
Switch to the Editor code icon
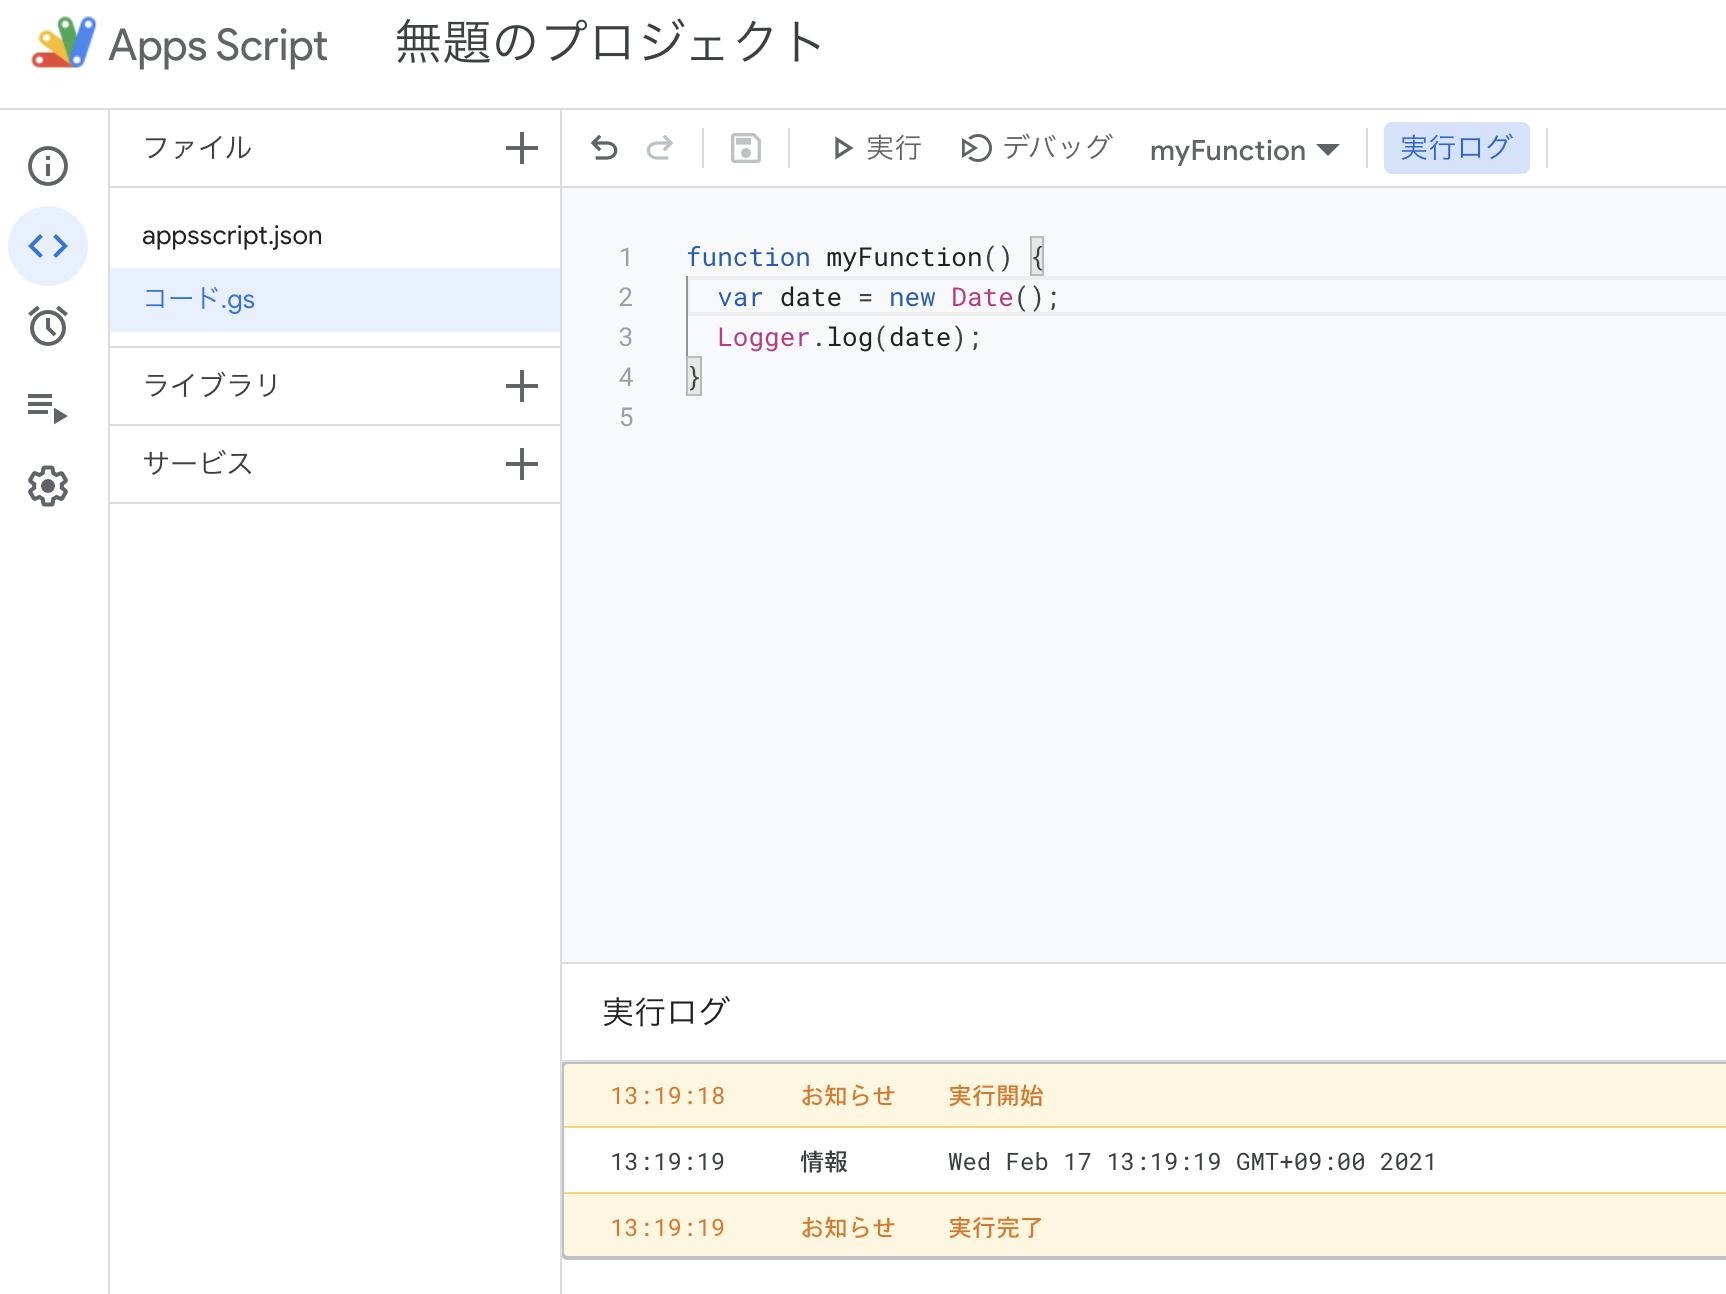pyautogui.click(x=48, y=246)
